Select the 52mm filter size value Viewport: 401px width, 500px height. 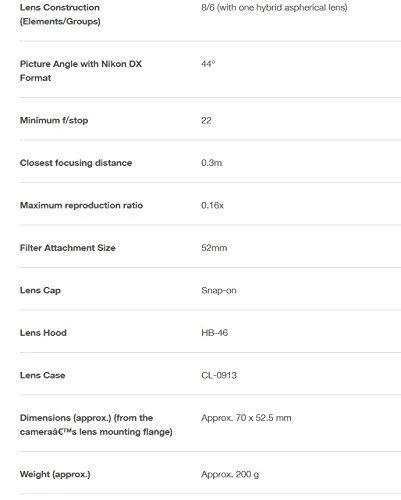[214, 248]
